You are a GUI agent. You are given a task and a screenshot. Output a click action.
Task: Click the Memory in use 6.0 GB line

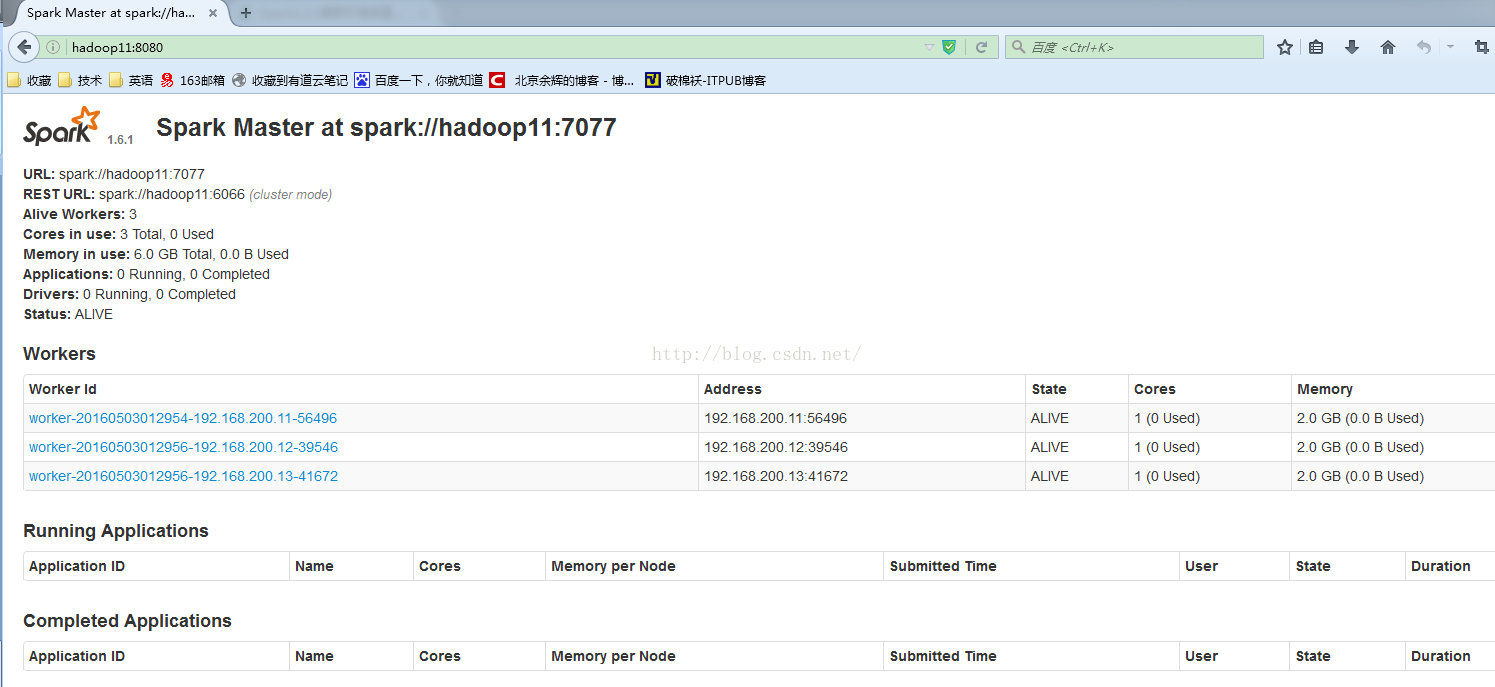coord(156,254)
